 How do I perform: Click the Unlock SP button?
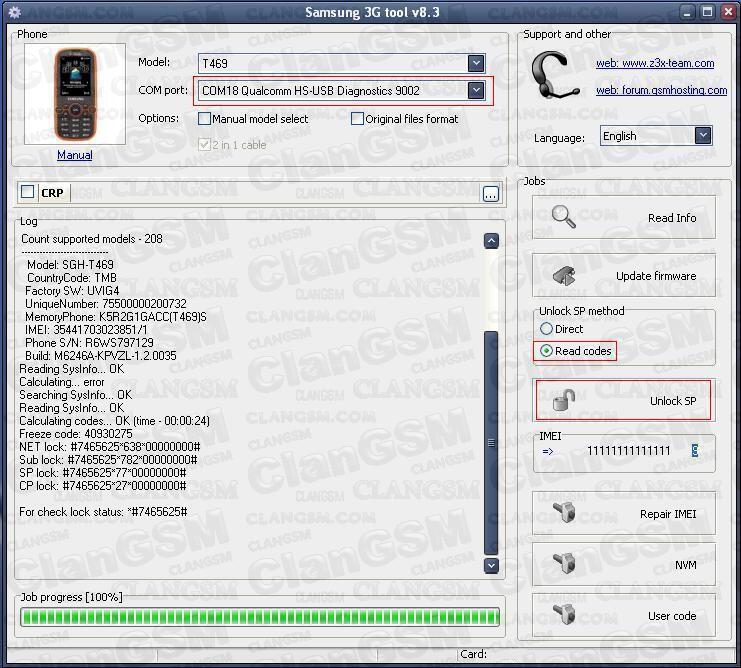623,401
